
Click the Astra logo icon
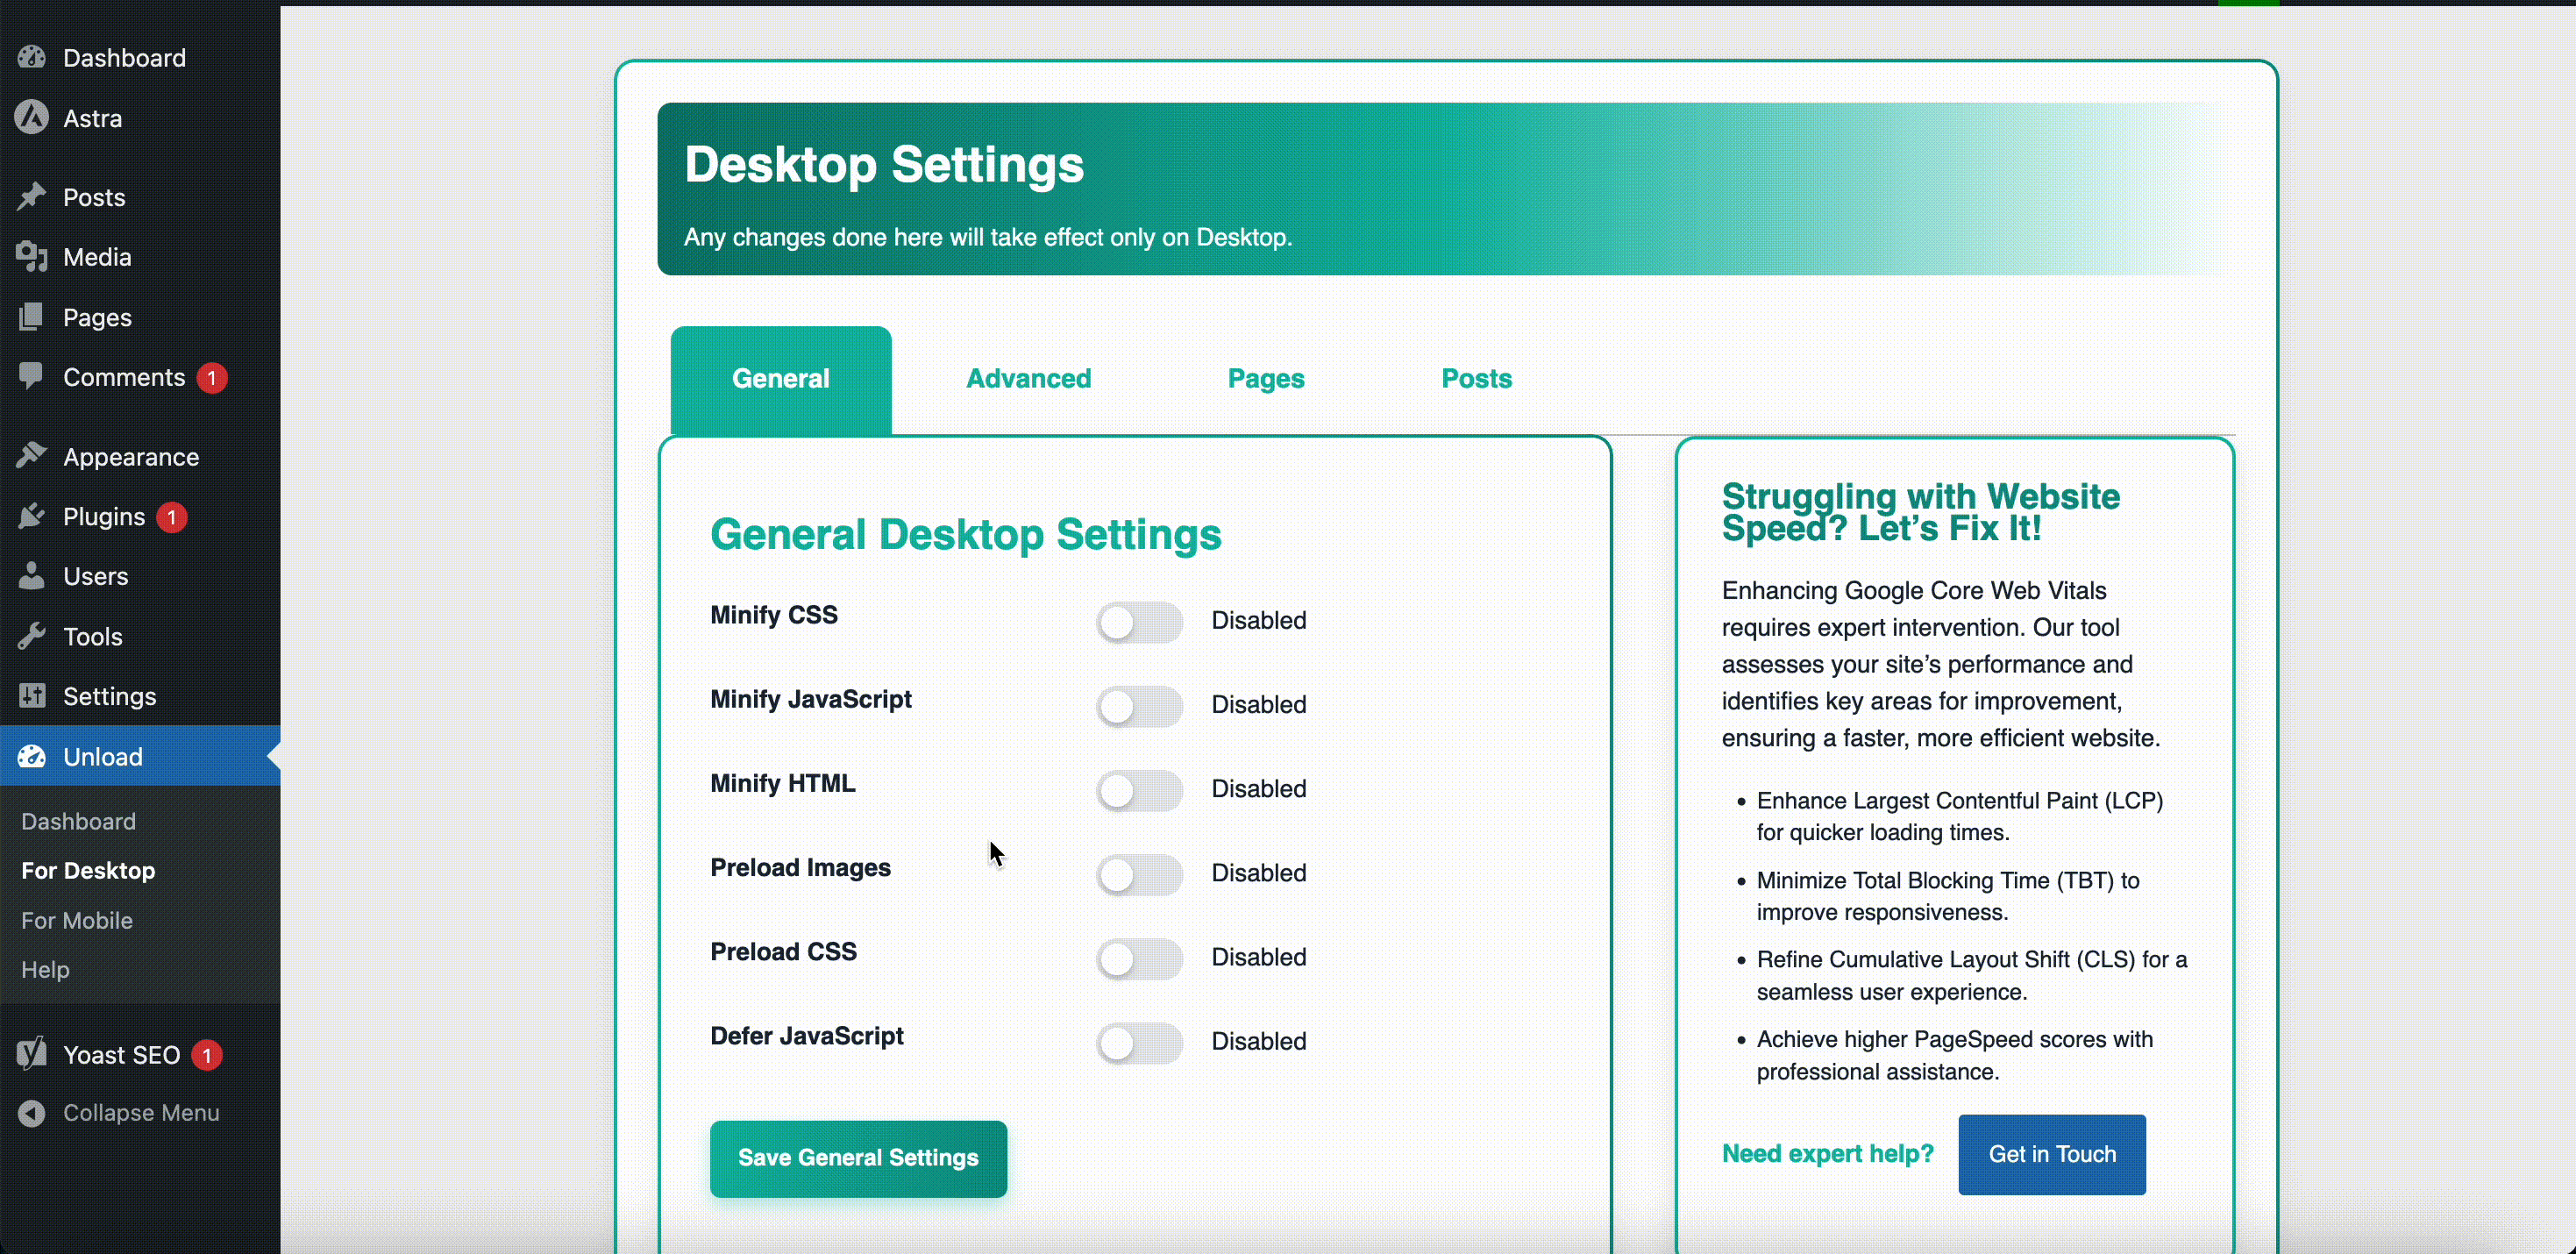[32, 118]
